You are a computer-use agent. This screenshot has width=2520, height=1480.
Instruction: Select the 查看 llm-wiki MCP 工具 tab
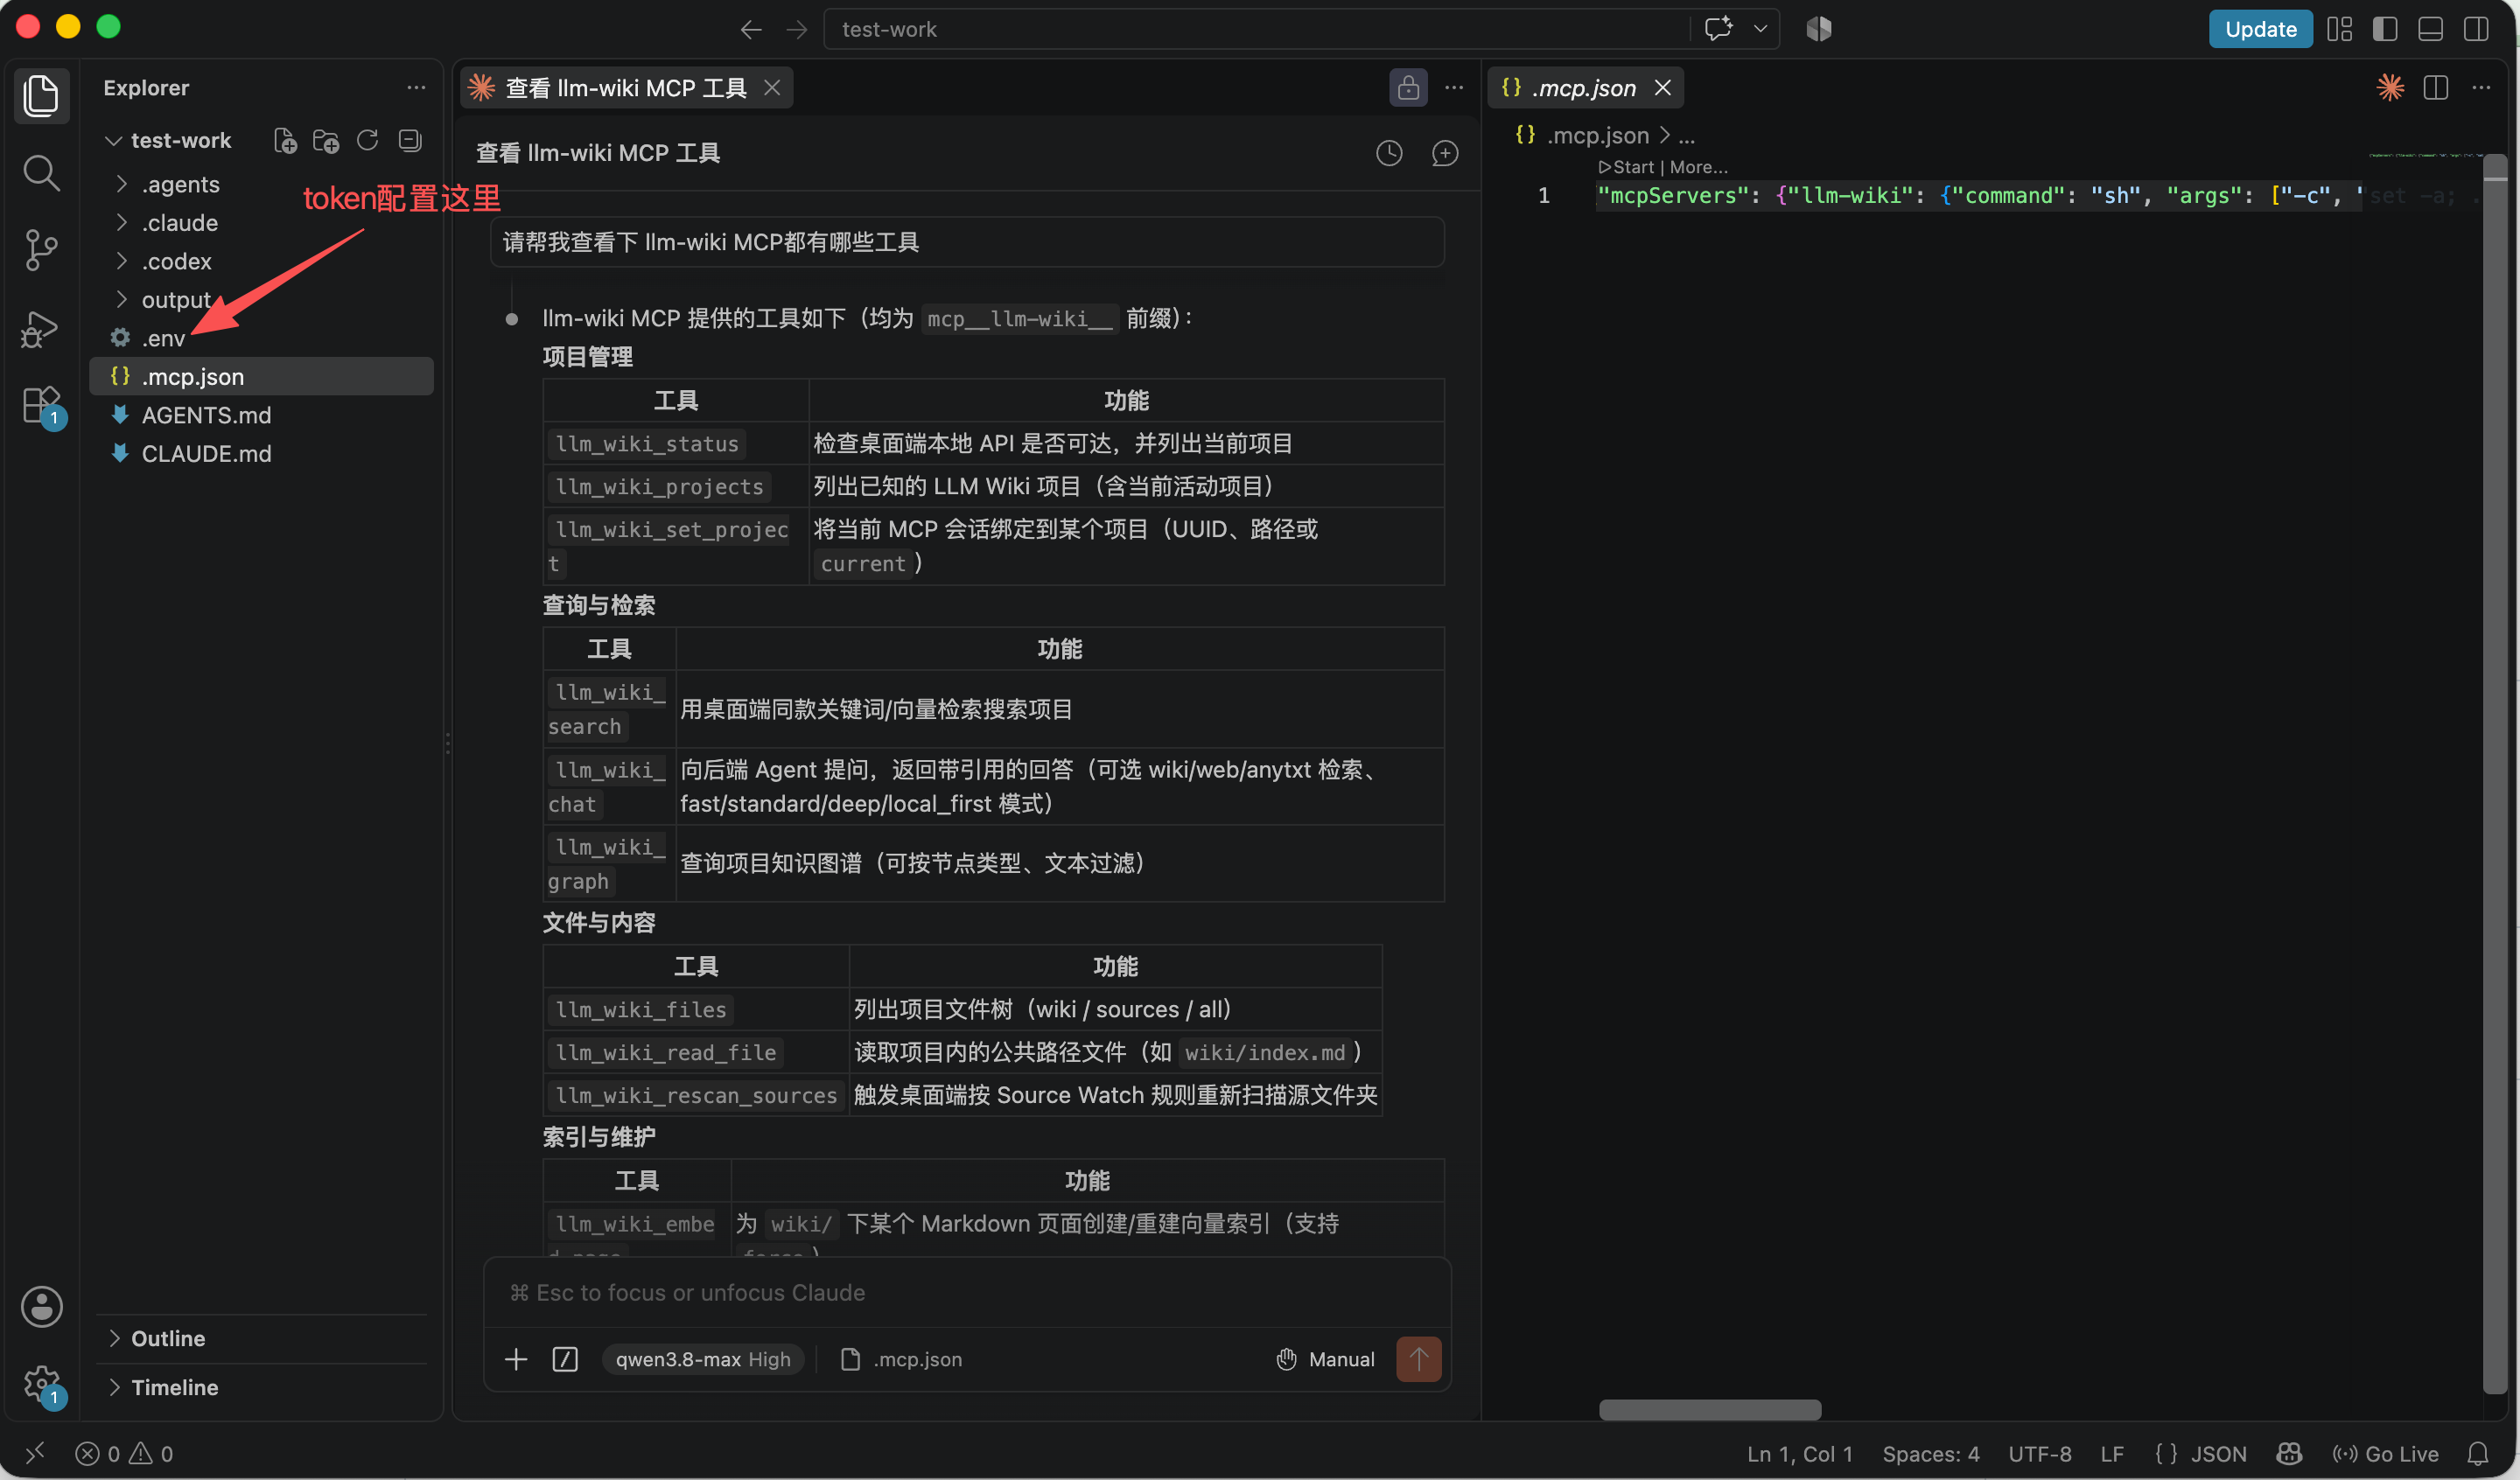click(626, 88)
